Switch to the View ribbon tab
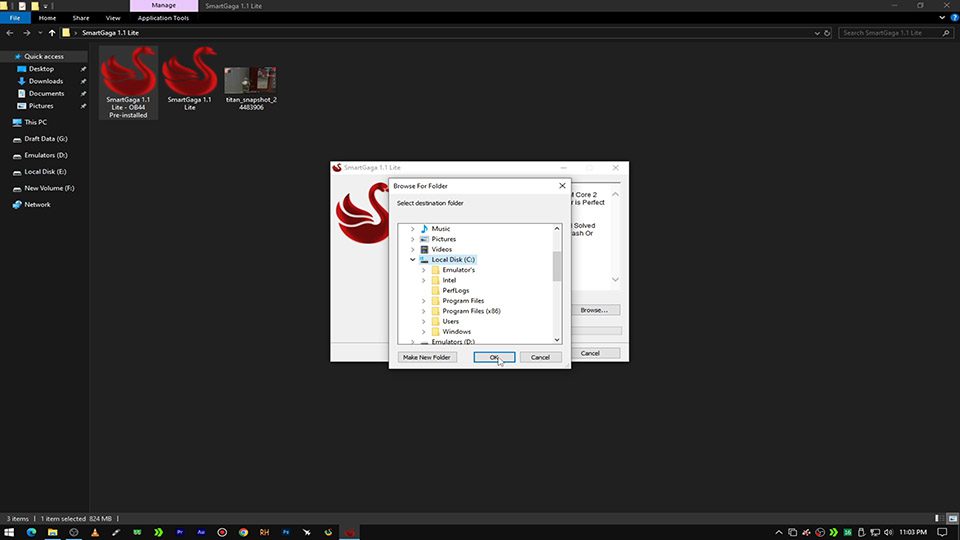The width and height of the screenshot is (960, 540). point(113,18)
